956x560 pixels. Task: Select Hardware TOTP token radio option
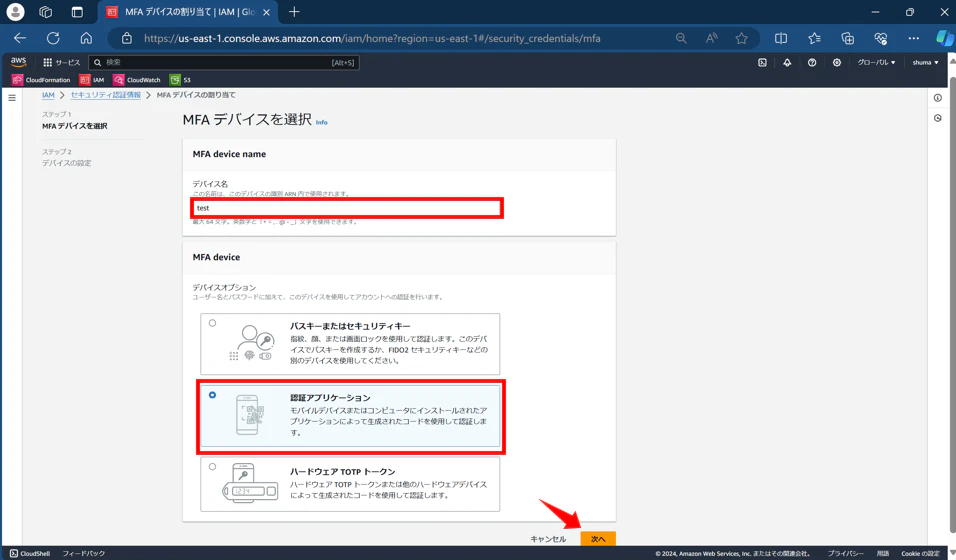click(212, 467)
